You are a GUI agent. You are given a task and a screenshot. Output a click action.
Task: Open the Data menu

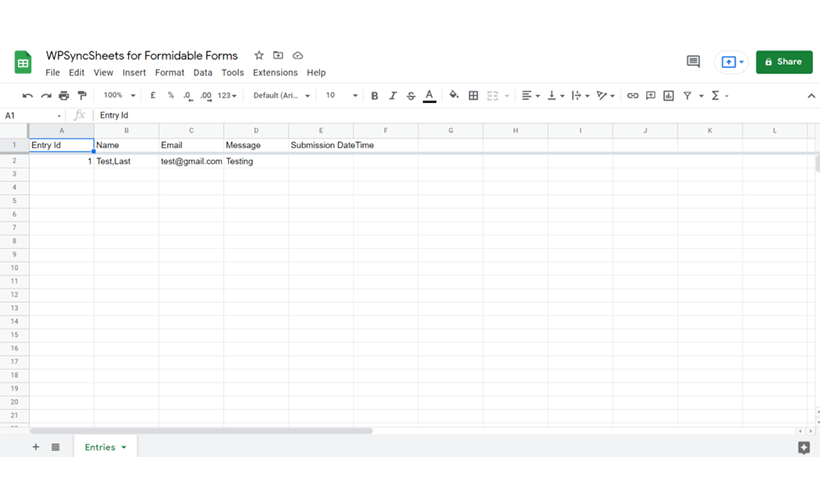[x=202, y=73]
